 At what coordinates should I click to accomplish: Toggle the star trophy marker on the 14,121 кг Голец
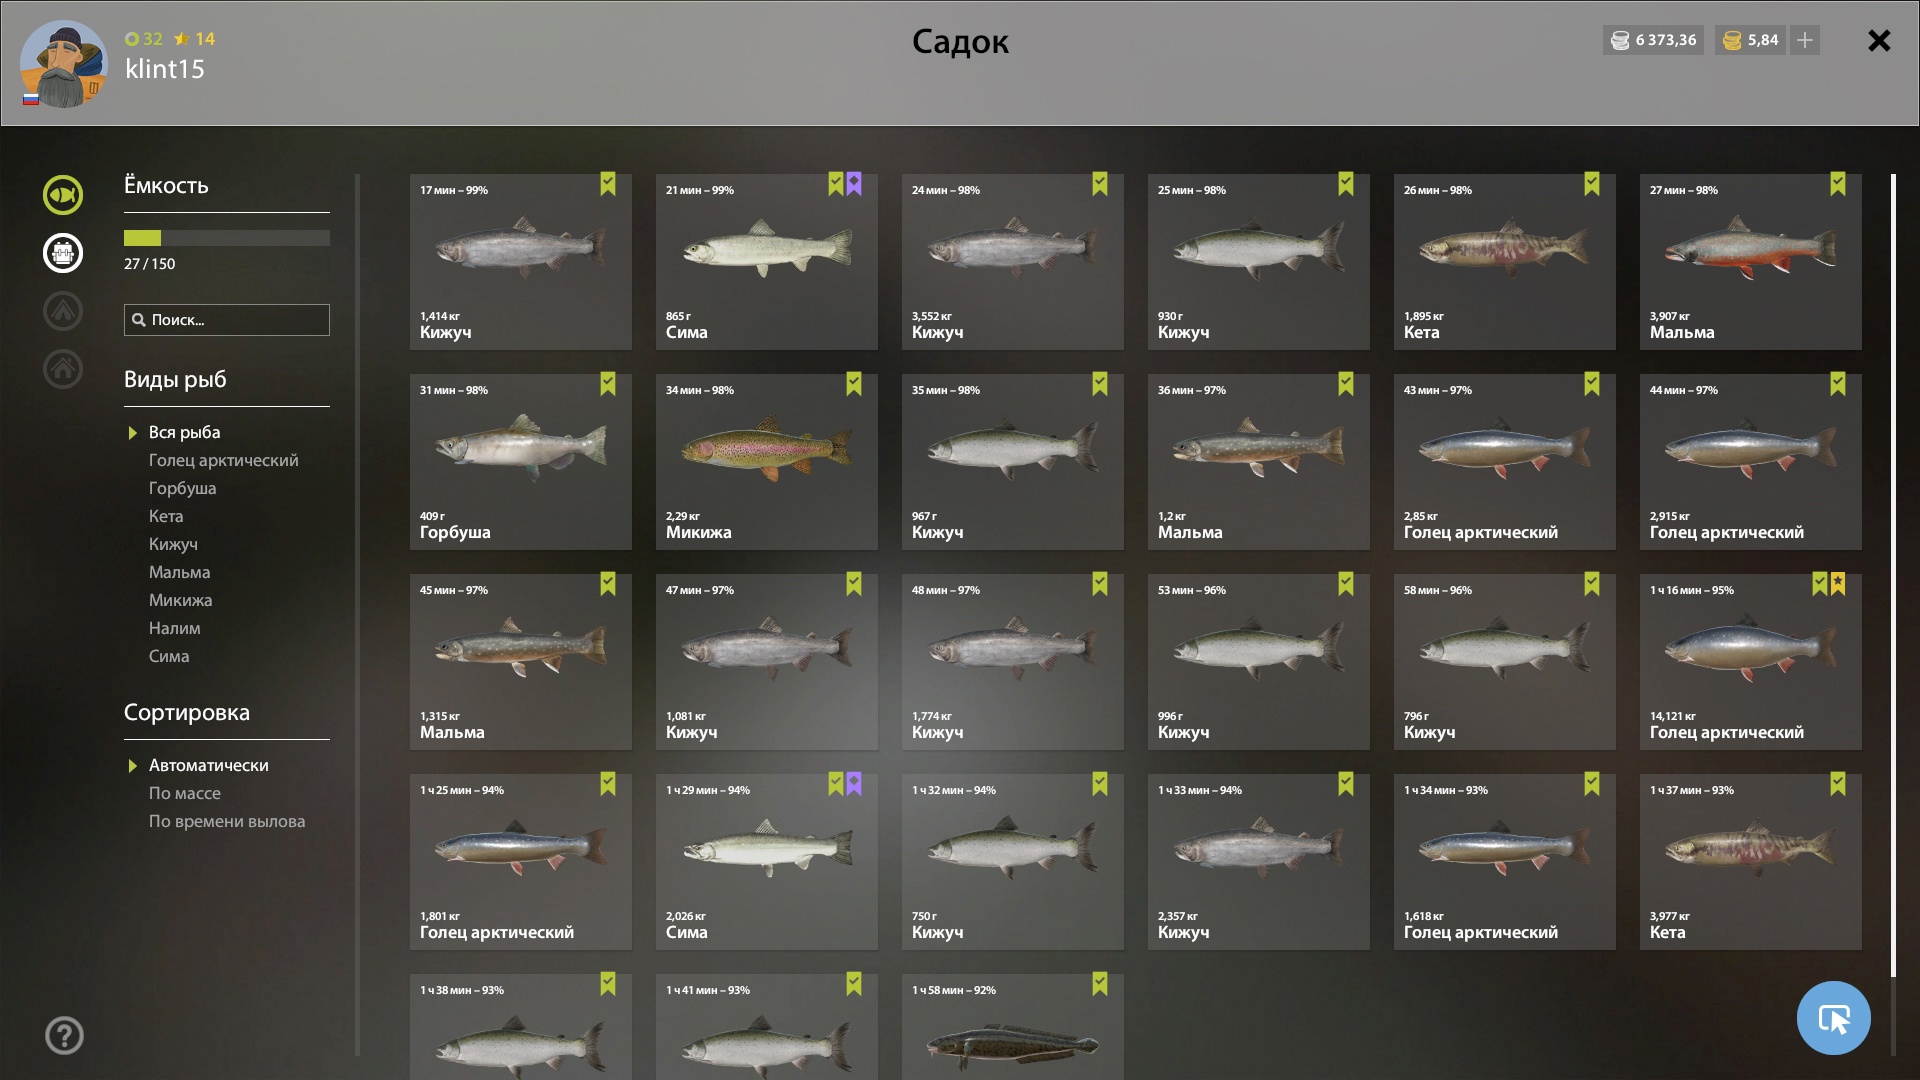(x=1838, y=584)
